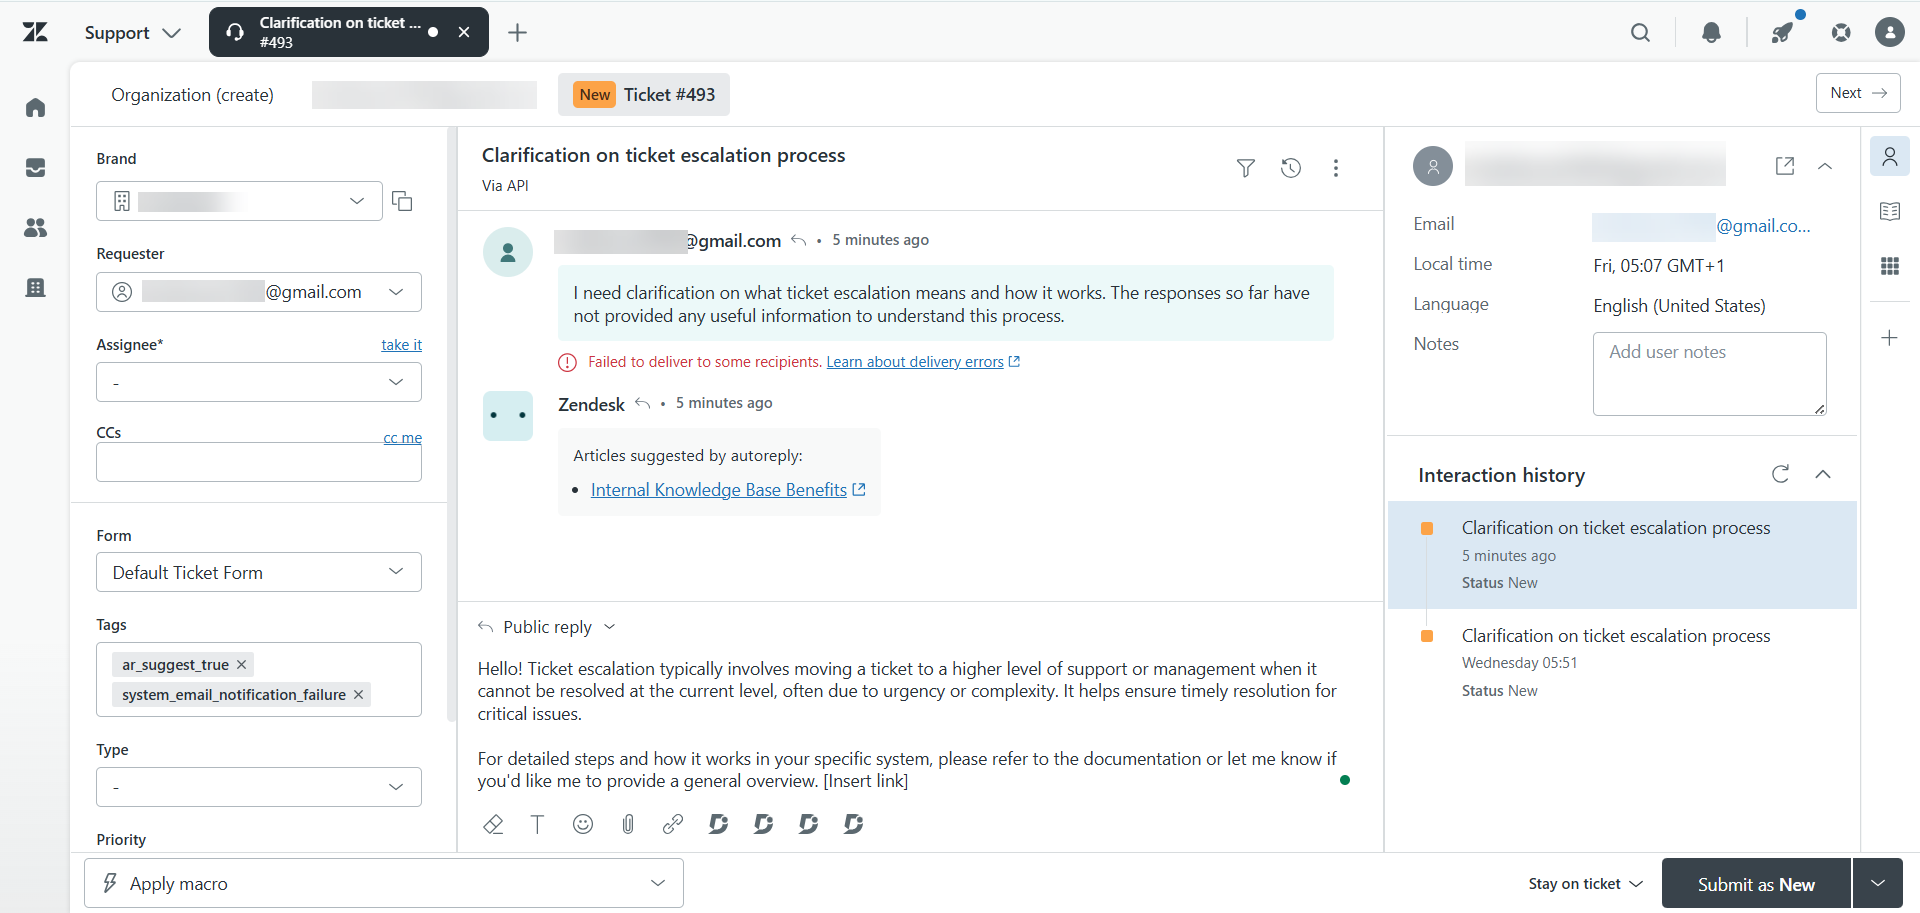Open Zendesk products switcher icon
Screen dimensions: 1920x913
click(1841, 33)
